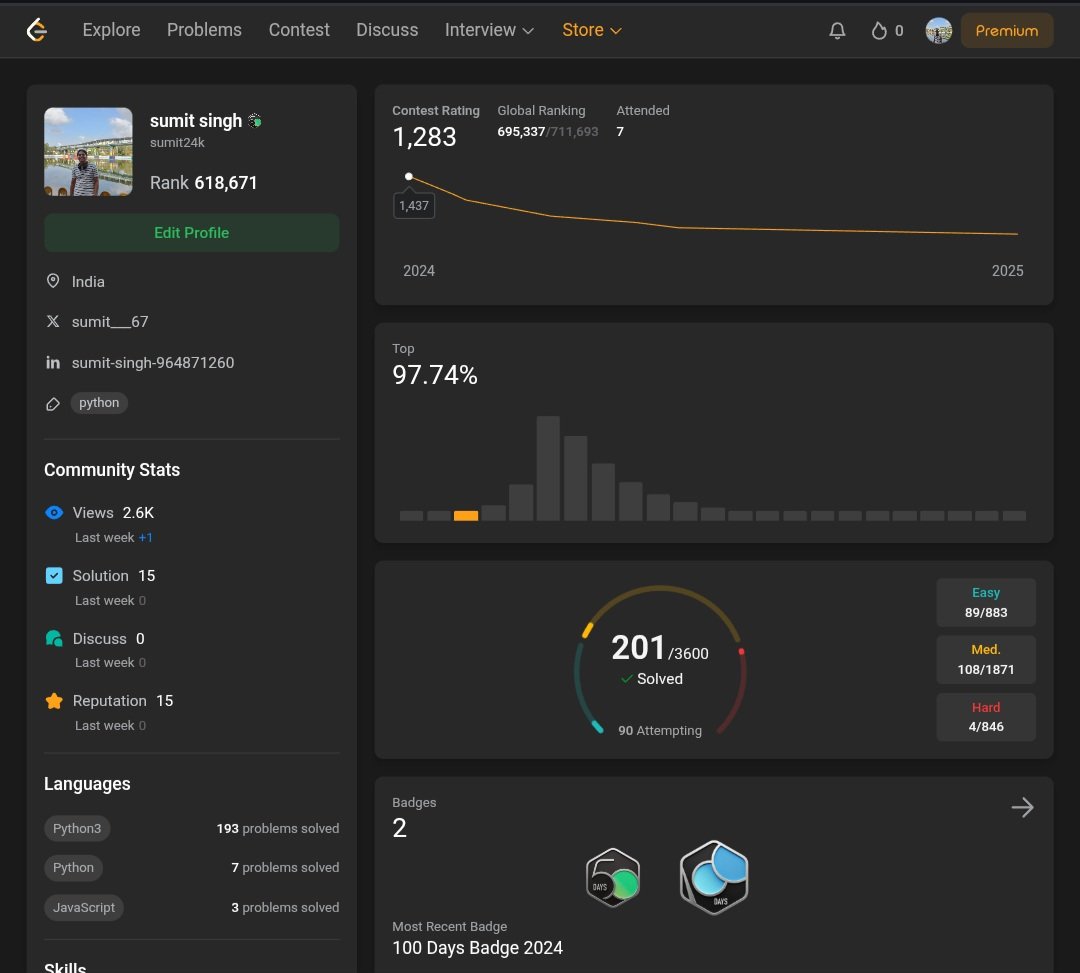Click the Discuss chat bubble icon
The height and width of the screenshot is (973, 1080).
54,638
